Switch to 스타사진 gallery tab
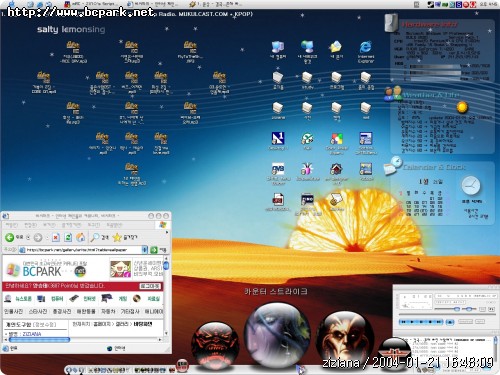This screenshot has width=500, height=375. (38, 311)
